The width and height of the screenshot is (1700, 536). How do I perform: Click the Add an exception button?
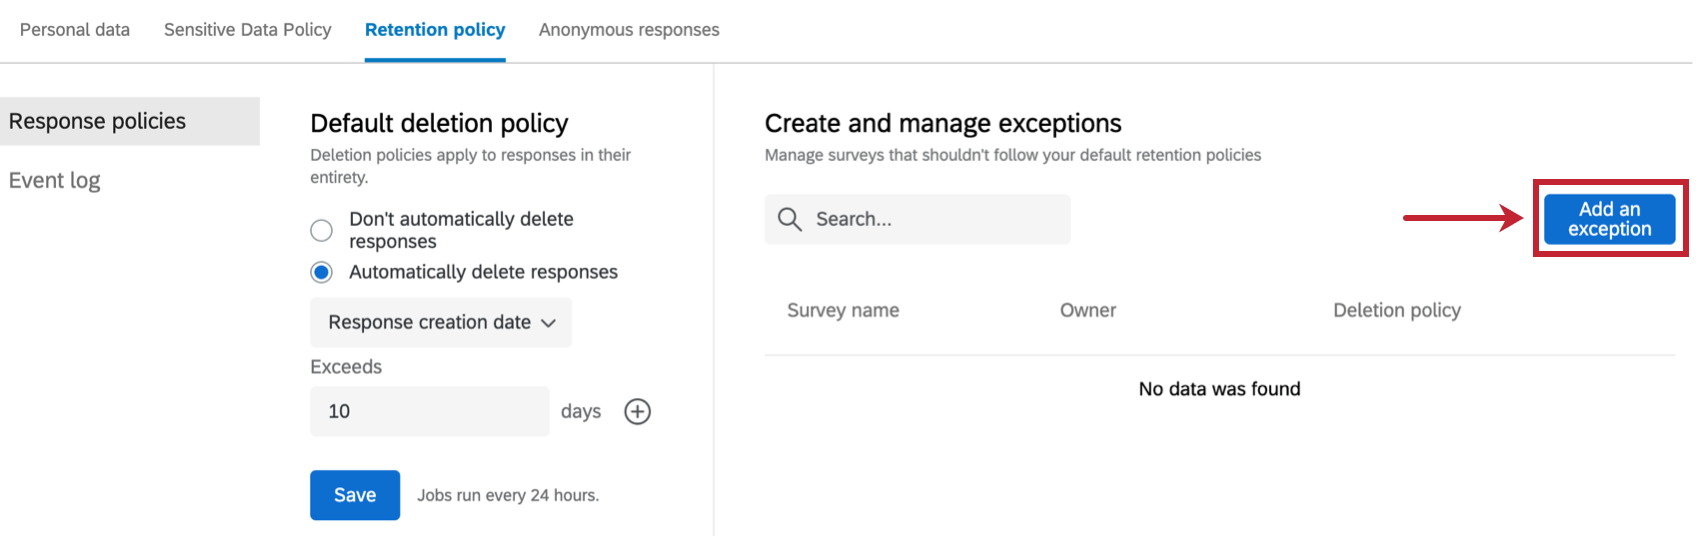(x=1609, y=219)
